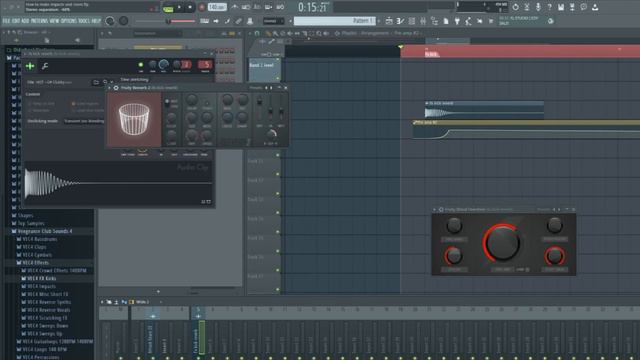640x360 pixels.
Task: Click the master volume knob
Action: pyautogui.click(x=110, y=21)
